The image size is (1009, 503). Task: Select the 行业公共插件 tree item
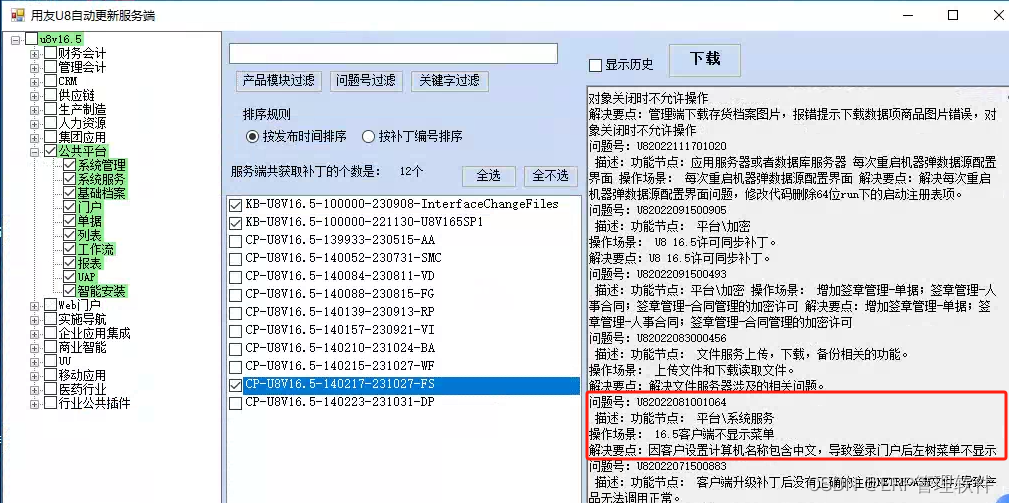coord(95,403)
